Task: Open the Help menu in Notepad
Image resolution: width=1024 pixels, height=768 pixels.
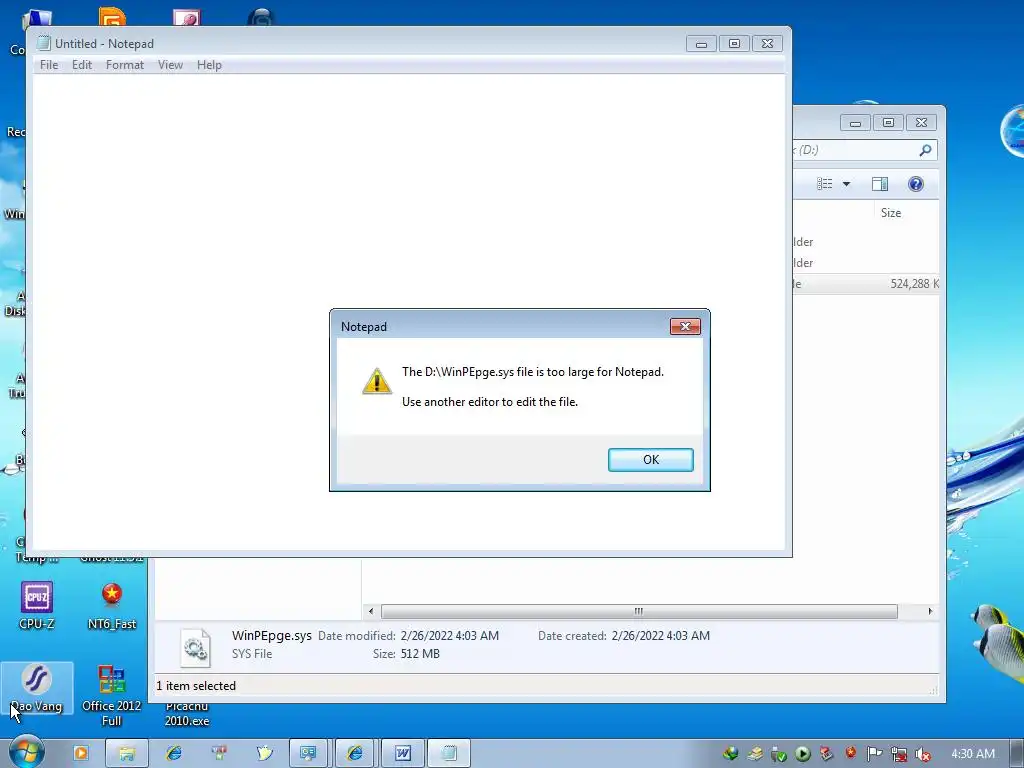Action: [x=210, y=65]
